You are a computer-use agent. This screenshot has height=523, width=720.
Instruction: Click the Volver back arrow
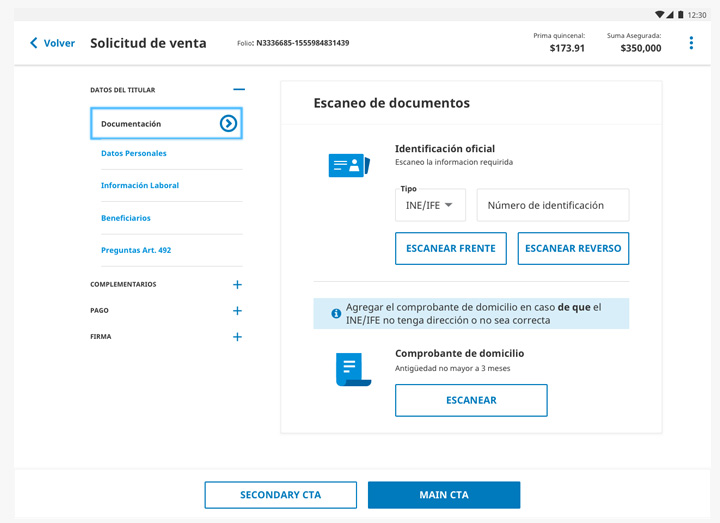point(34,43)
